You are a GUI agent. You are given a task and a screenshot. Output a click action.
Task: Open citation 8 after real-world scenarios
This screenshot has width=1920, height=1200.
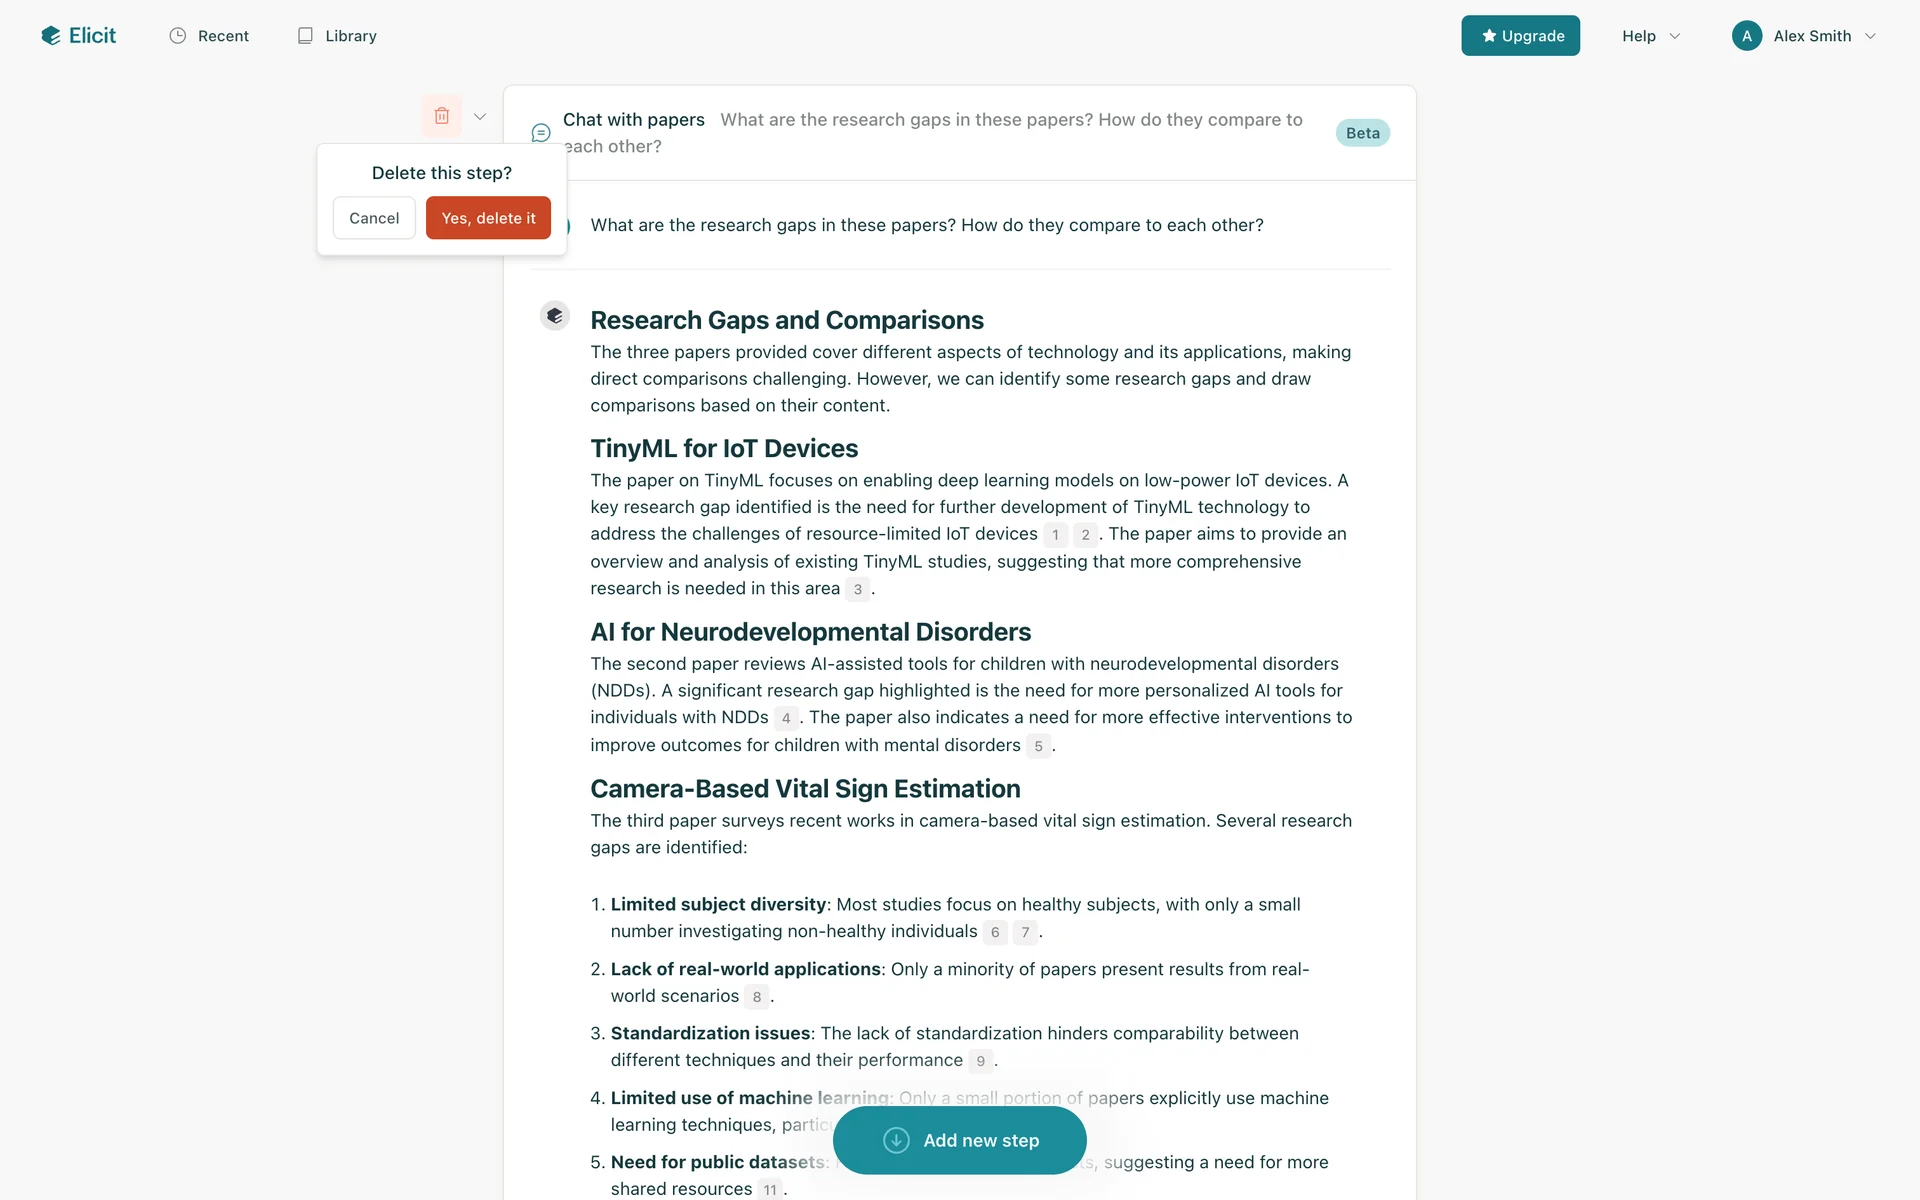coord(757,997)
